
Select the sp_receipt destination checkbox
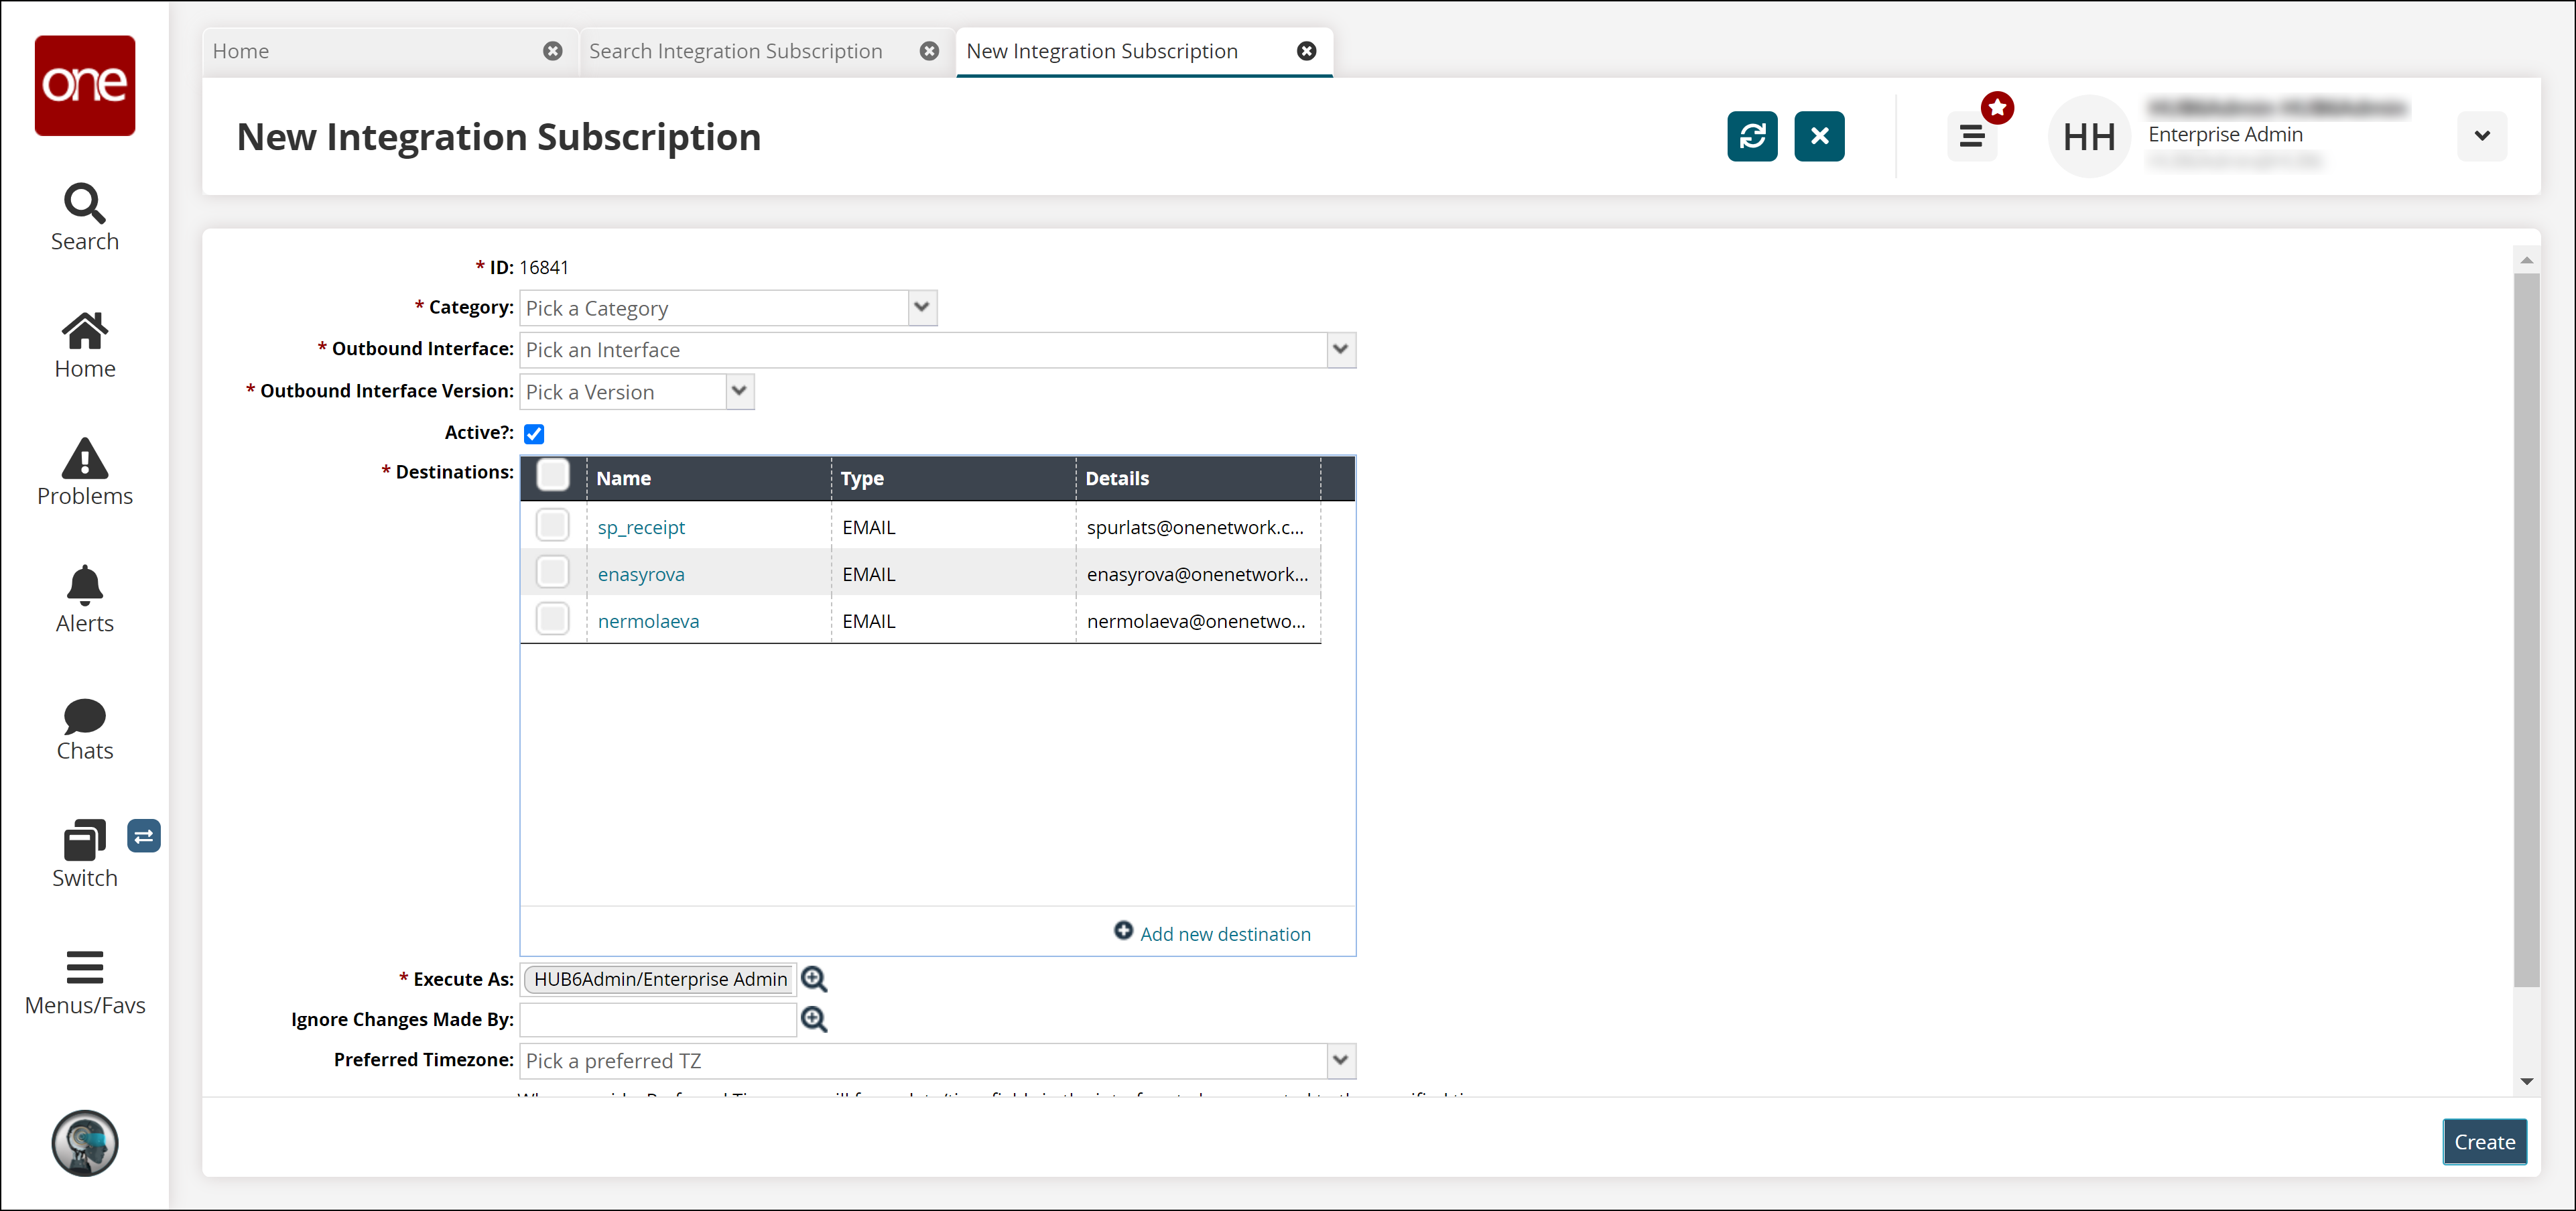pos(552,525)
